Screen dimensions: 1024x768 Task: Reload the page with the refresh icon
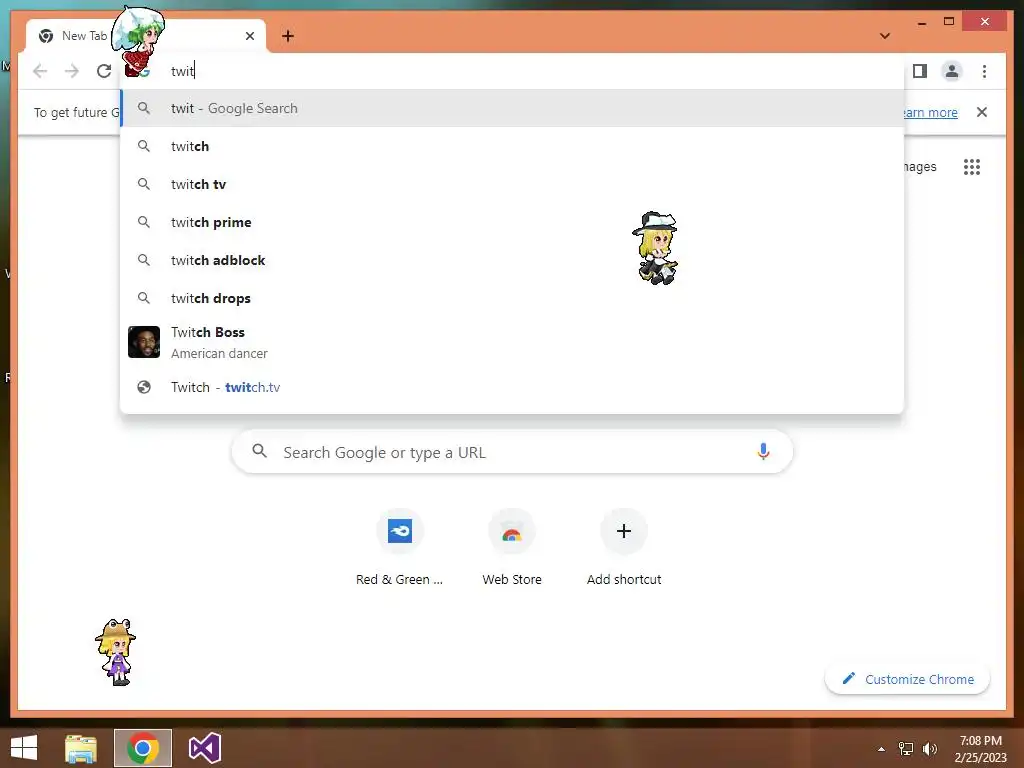coord(104,71)
